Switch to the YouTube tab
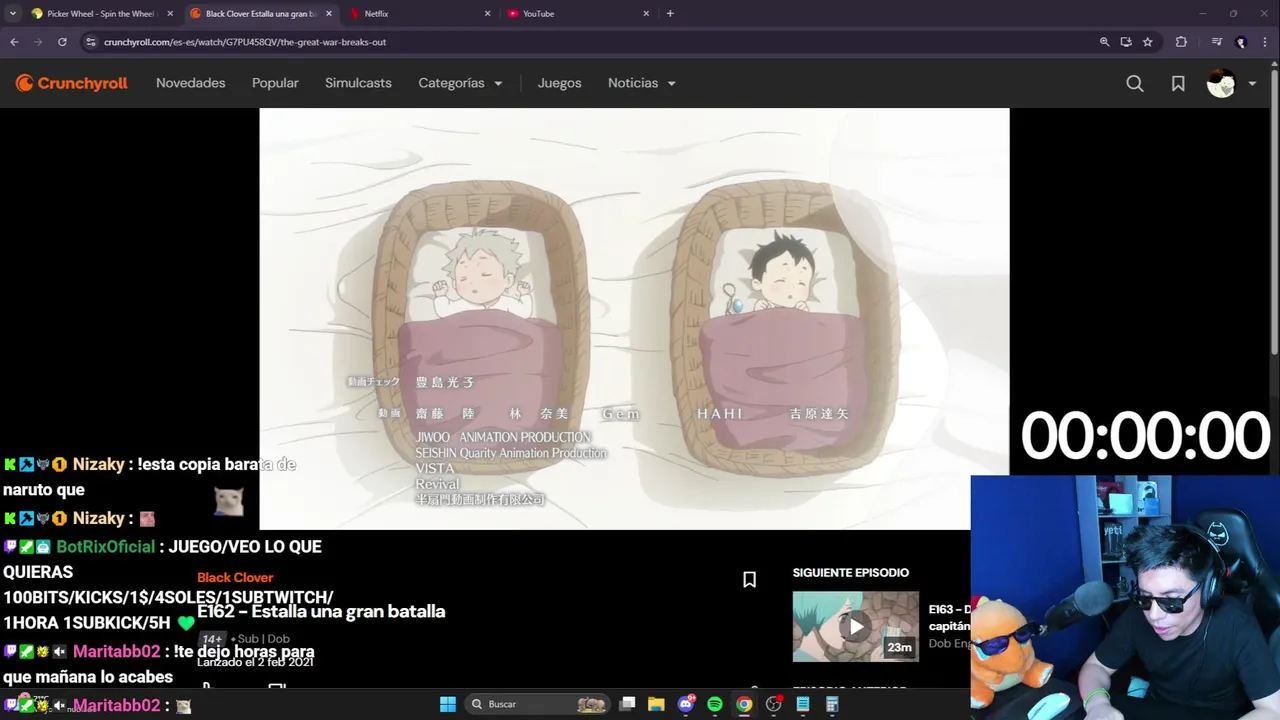1280x720 pixels. coord(578,14)
